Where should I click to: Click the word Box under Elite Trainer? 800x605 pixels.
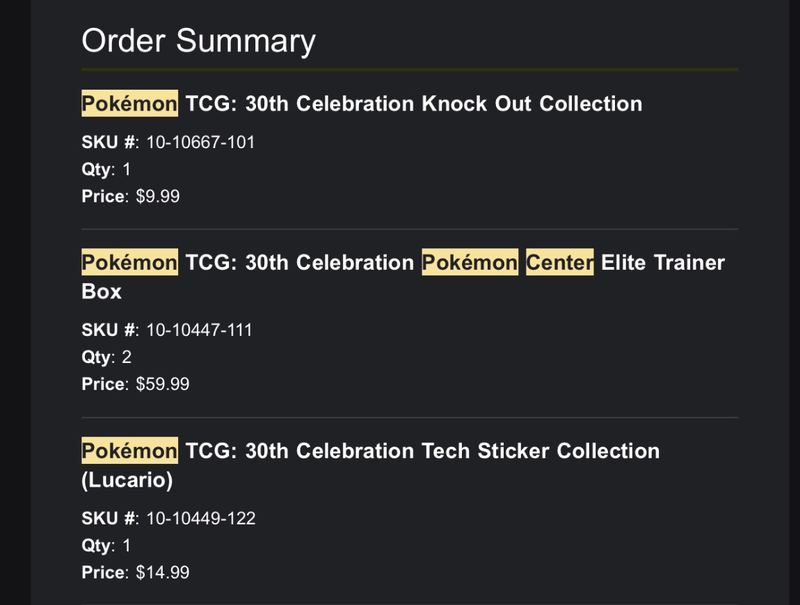(102, 292)
